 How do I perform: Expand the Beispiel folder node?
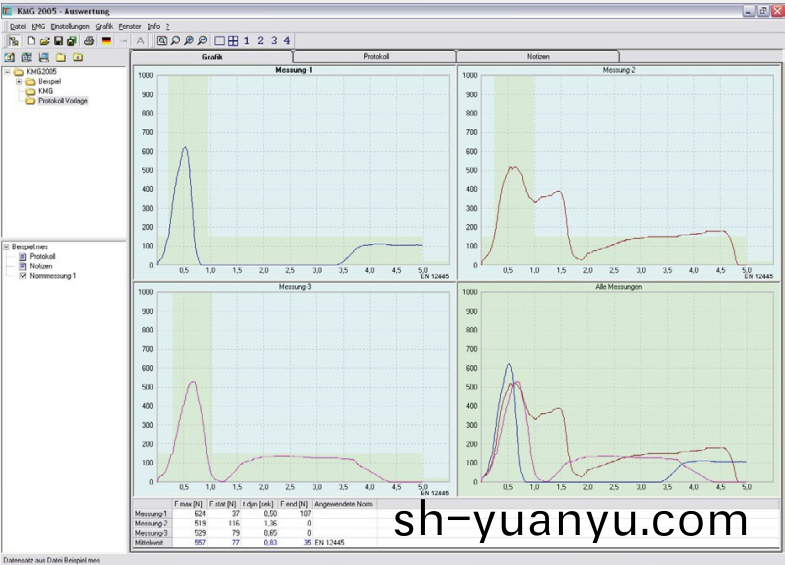(x=19, y=81)
